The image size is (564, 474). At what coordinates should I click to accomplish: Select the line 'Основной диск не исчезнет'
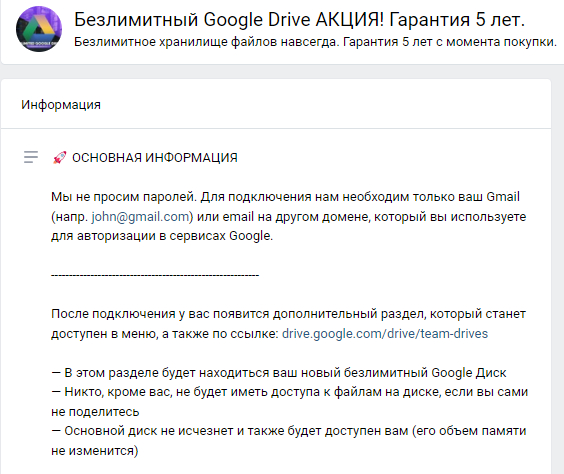[289, 431]
